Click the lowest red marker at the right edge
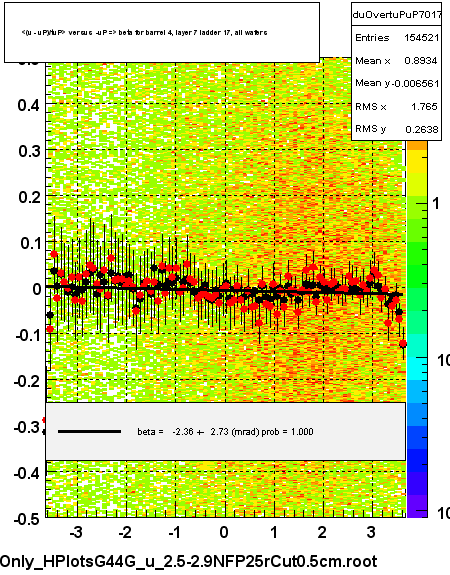 coord(403,344)
